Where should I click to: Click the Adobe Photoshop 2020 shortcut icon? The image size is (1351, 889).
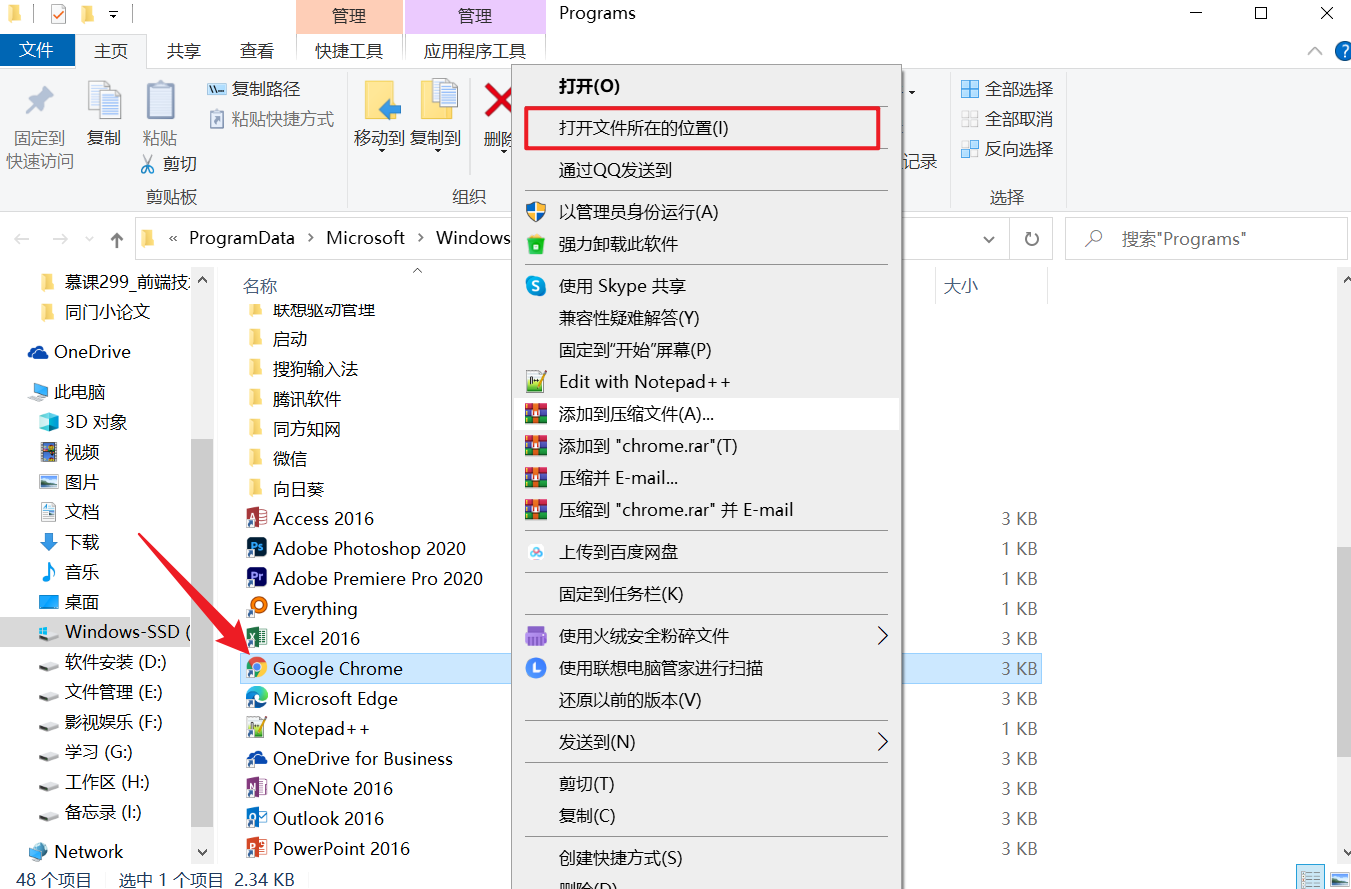(x=257, y=548)
